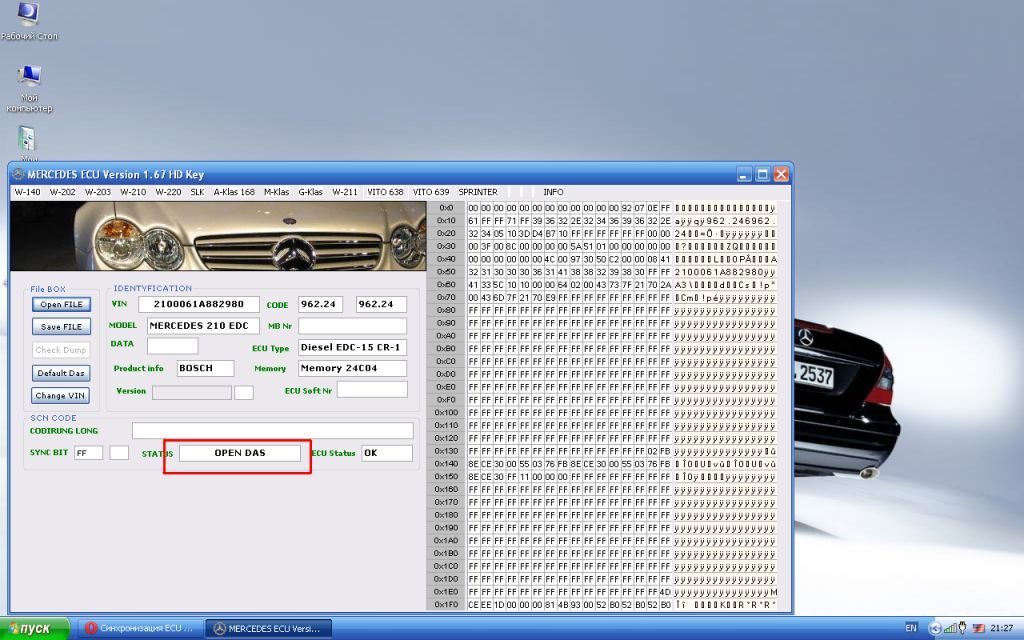Click the network signal tray icon
1024x640 pixels.
[x=951, y=628]
